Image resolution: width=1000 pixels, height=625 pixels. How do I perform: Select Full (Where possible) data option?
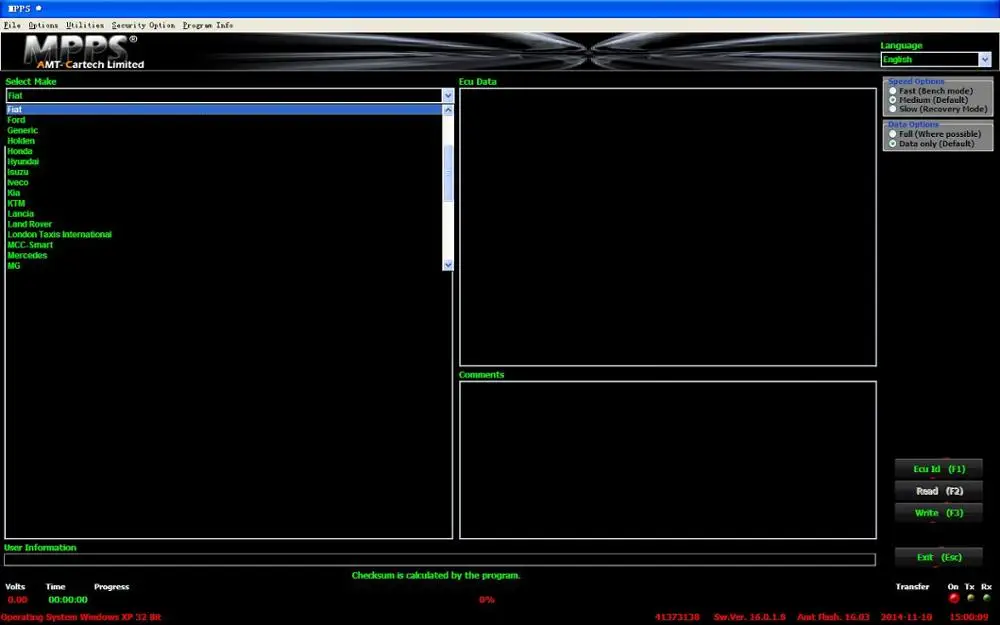tap(891, 133)
